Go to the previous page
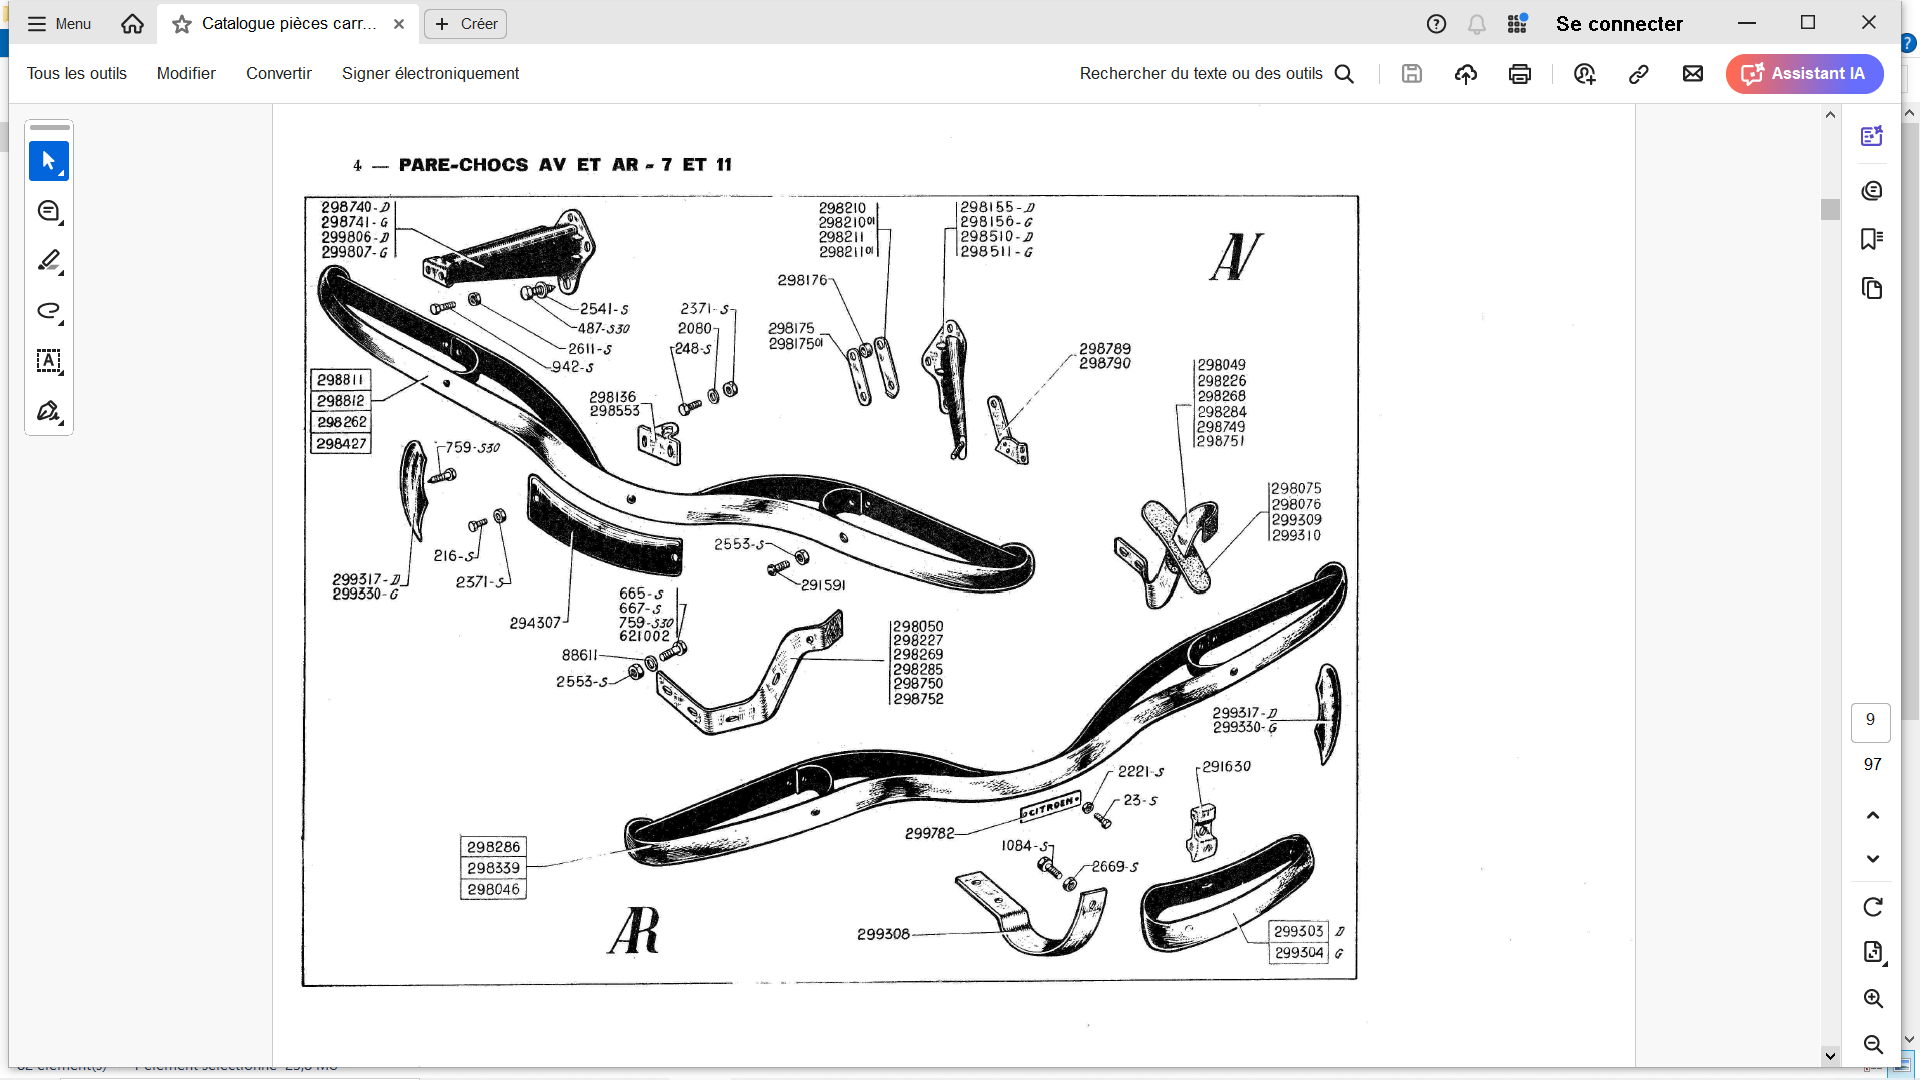Viewport: 1920px width, 1080px height. coord(1873,815)
